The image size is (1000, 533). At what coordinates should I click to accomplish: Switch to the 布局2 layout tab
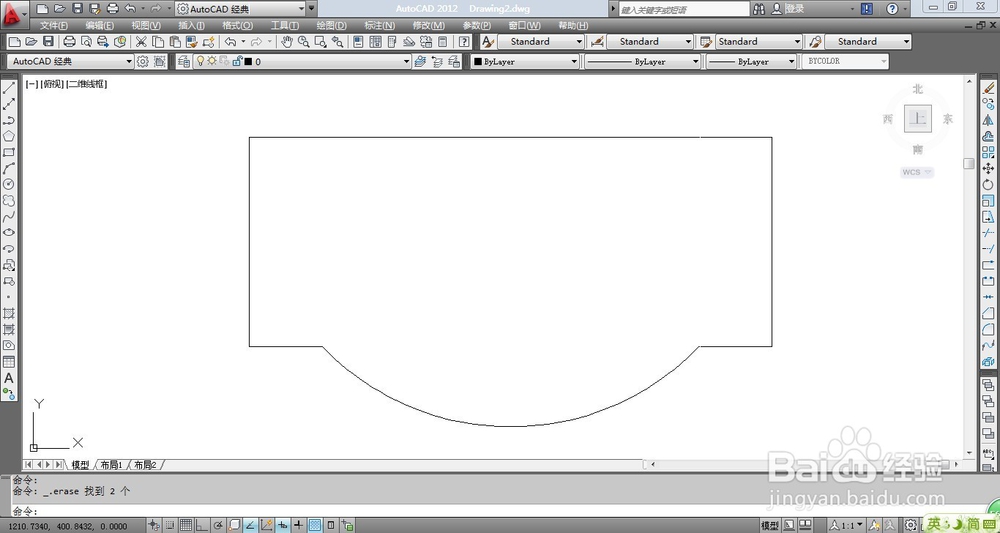(145, 465)
